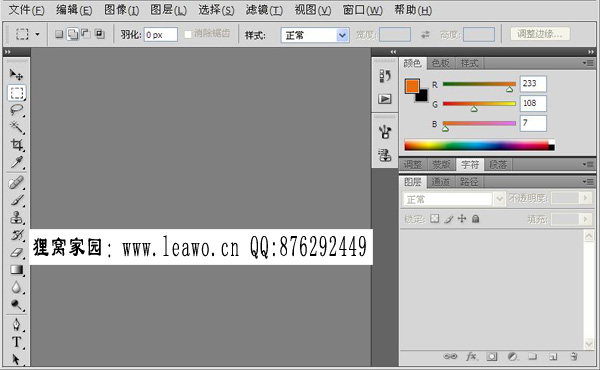Open the 滤镜(T) menu

coord(264,10)
